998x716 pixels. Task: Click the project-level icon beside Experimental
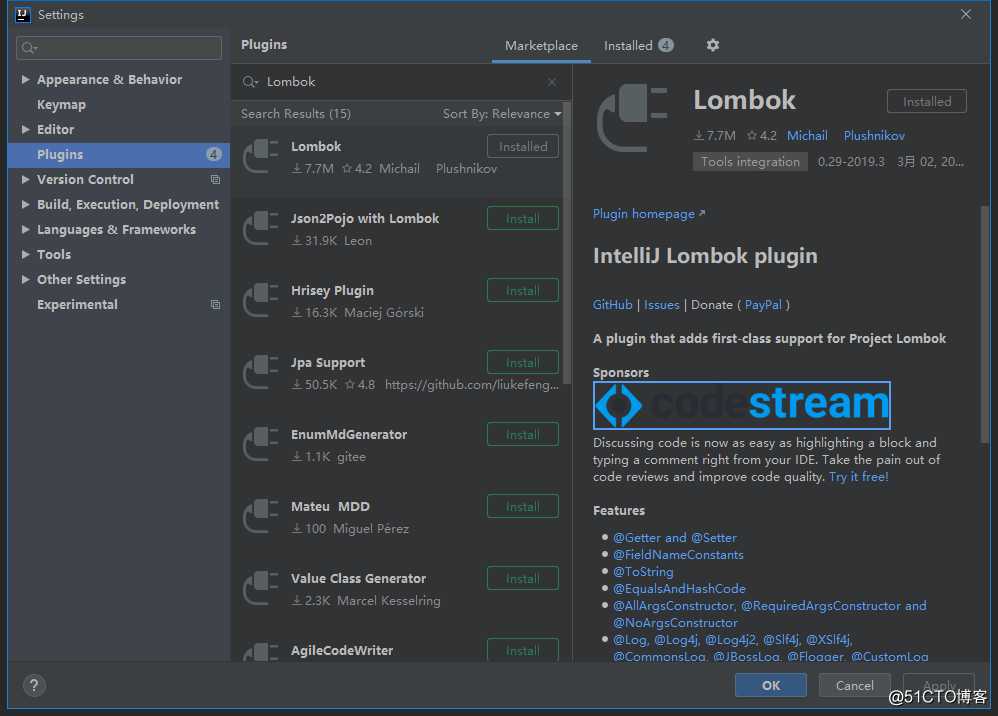point(215,305)
